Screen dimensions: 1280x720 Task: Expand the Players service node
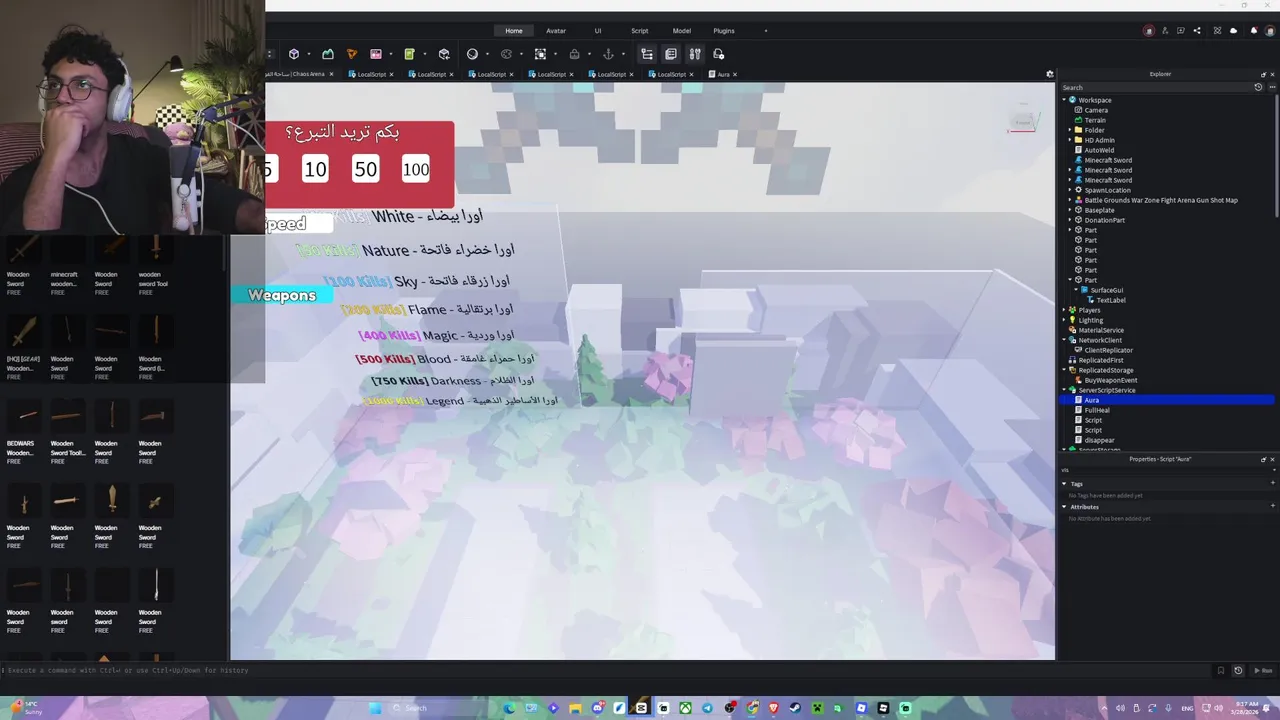coord(1064,310)
